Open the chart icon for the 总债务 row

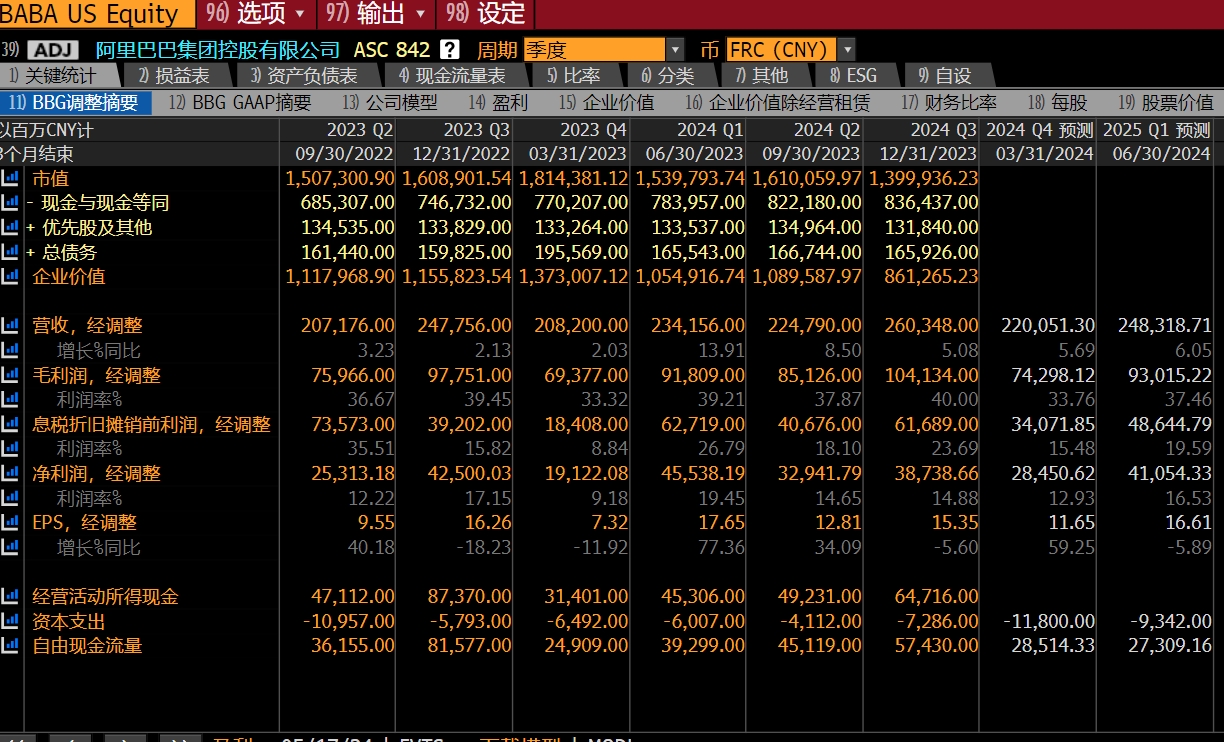(11, 252)
